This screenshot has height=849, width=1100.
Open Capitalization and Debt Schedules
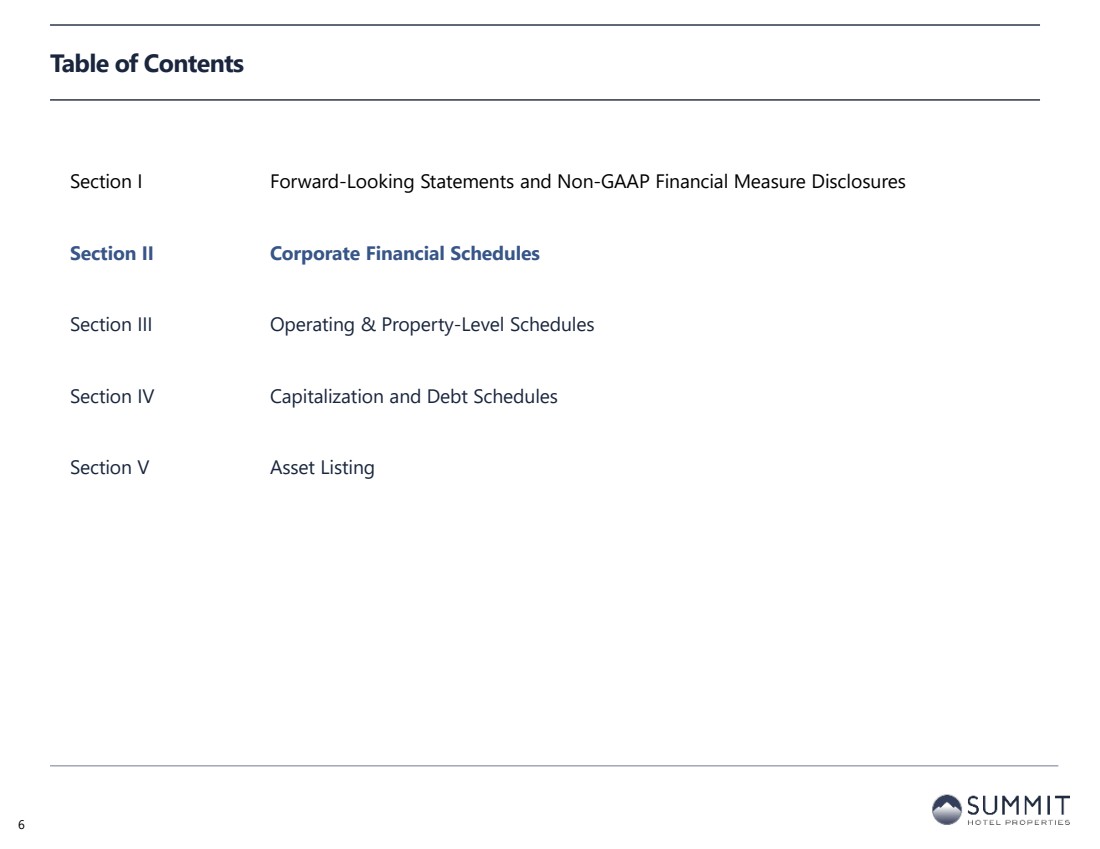pos(413,397)
